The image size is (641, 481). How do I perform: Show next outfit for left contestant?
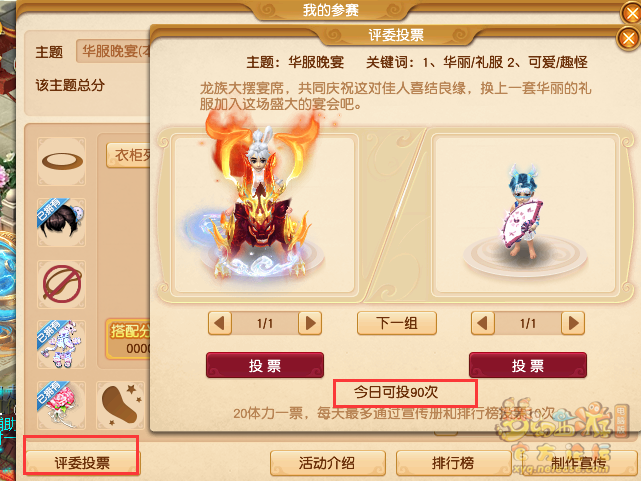click(310, 323)
